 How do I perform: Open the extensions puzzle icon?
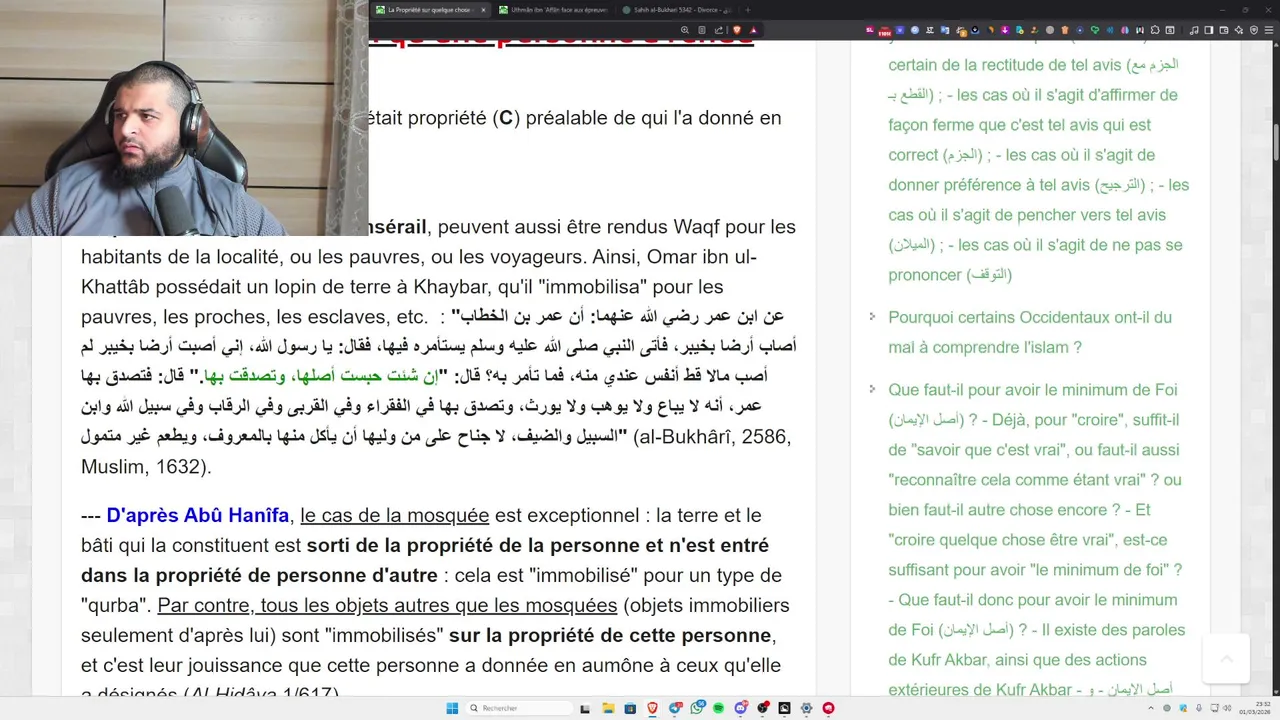click(1155, 30)
